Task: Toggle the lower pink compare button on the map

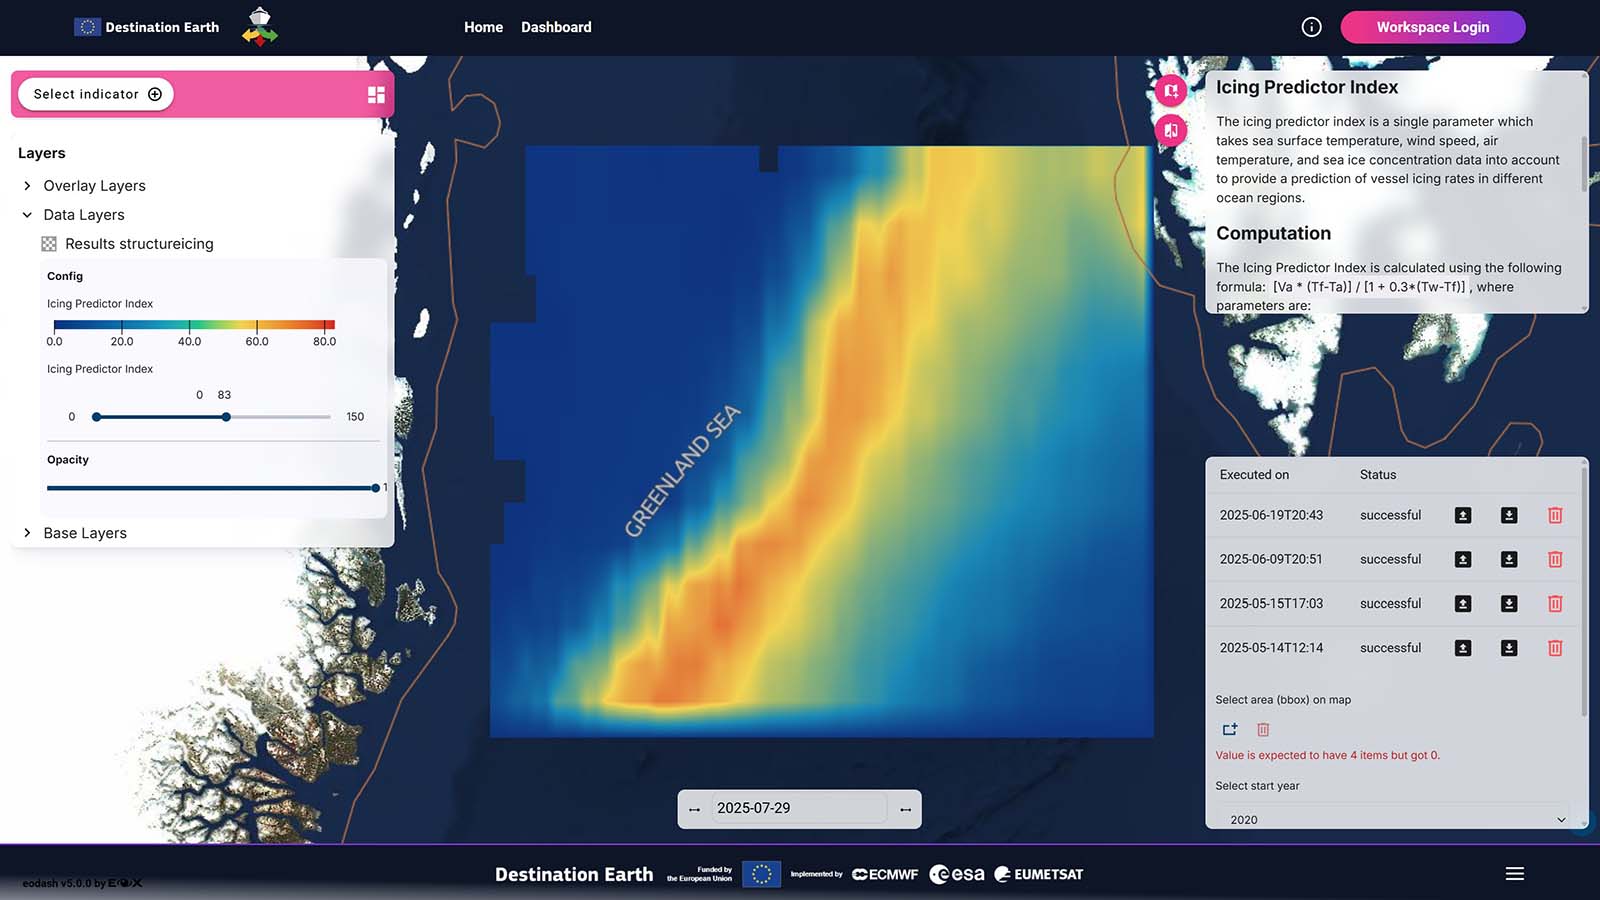Action: click(1170, 130)
